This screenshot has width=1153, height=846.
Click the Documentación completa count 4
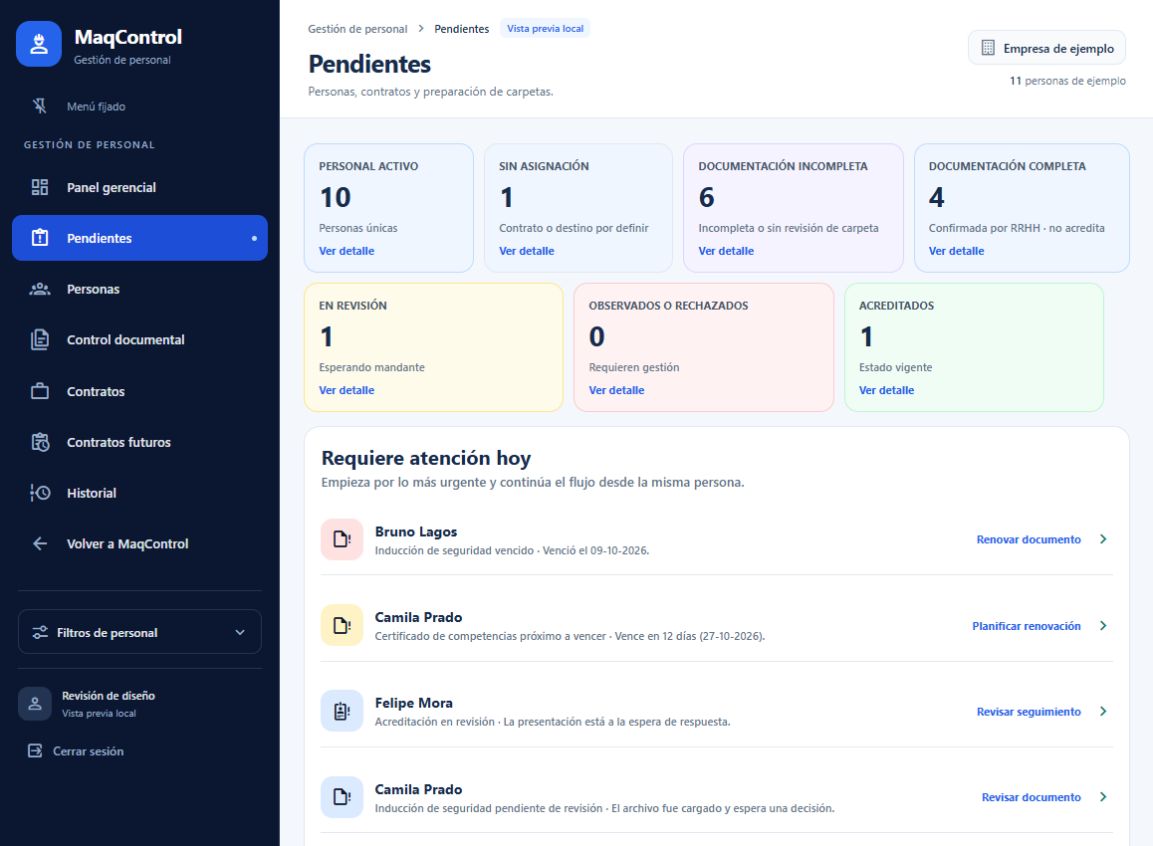(x=936, y=197)
